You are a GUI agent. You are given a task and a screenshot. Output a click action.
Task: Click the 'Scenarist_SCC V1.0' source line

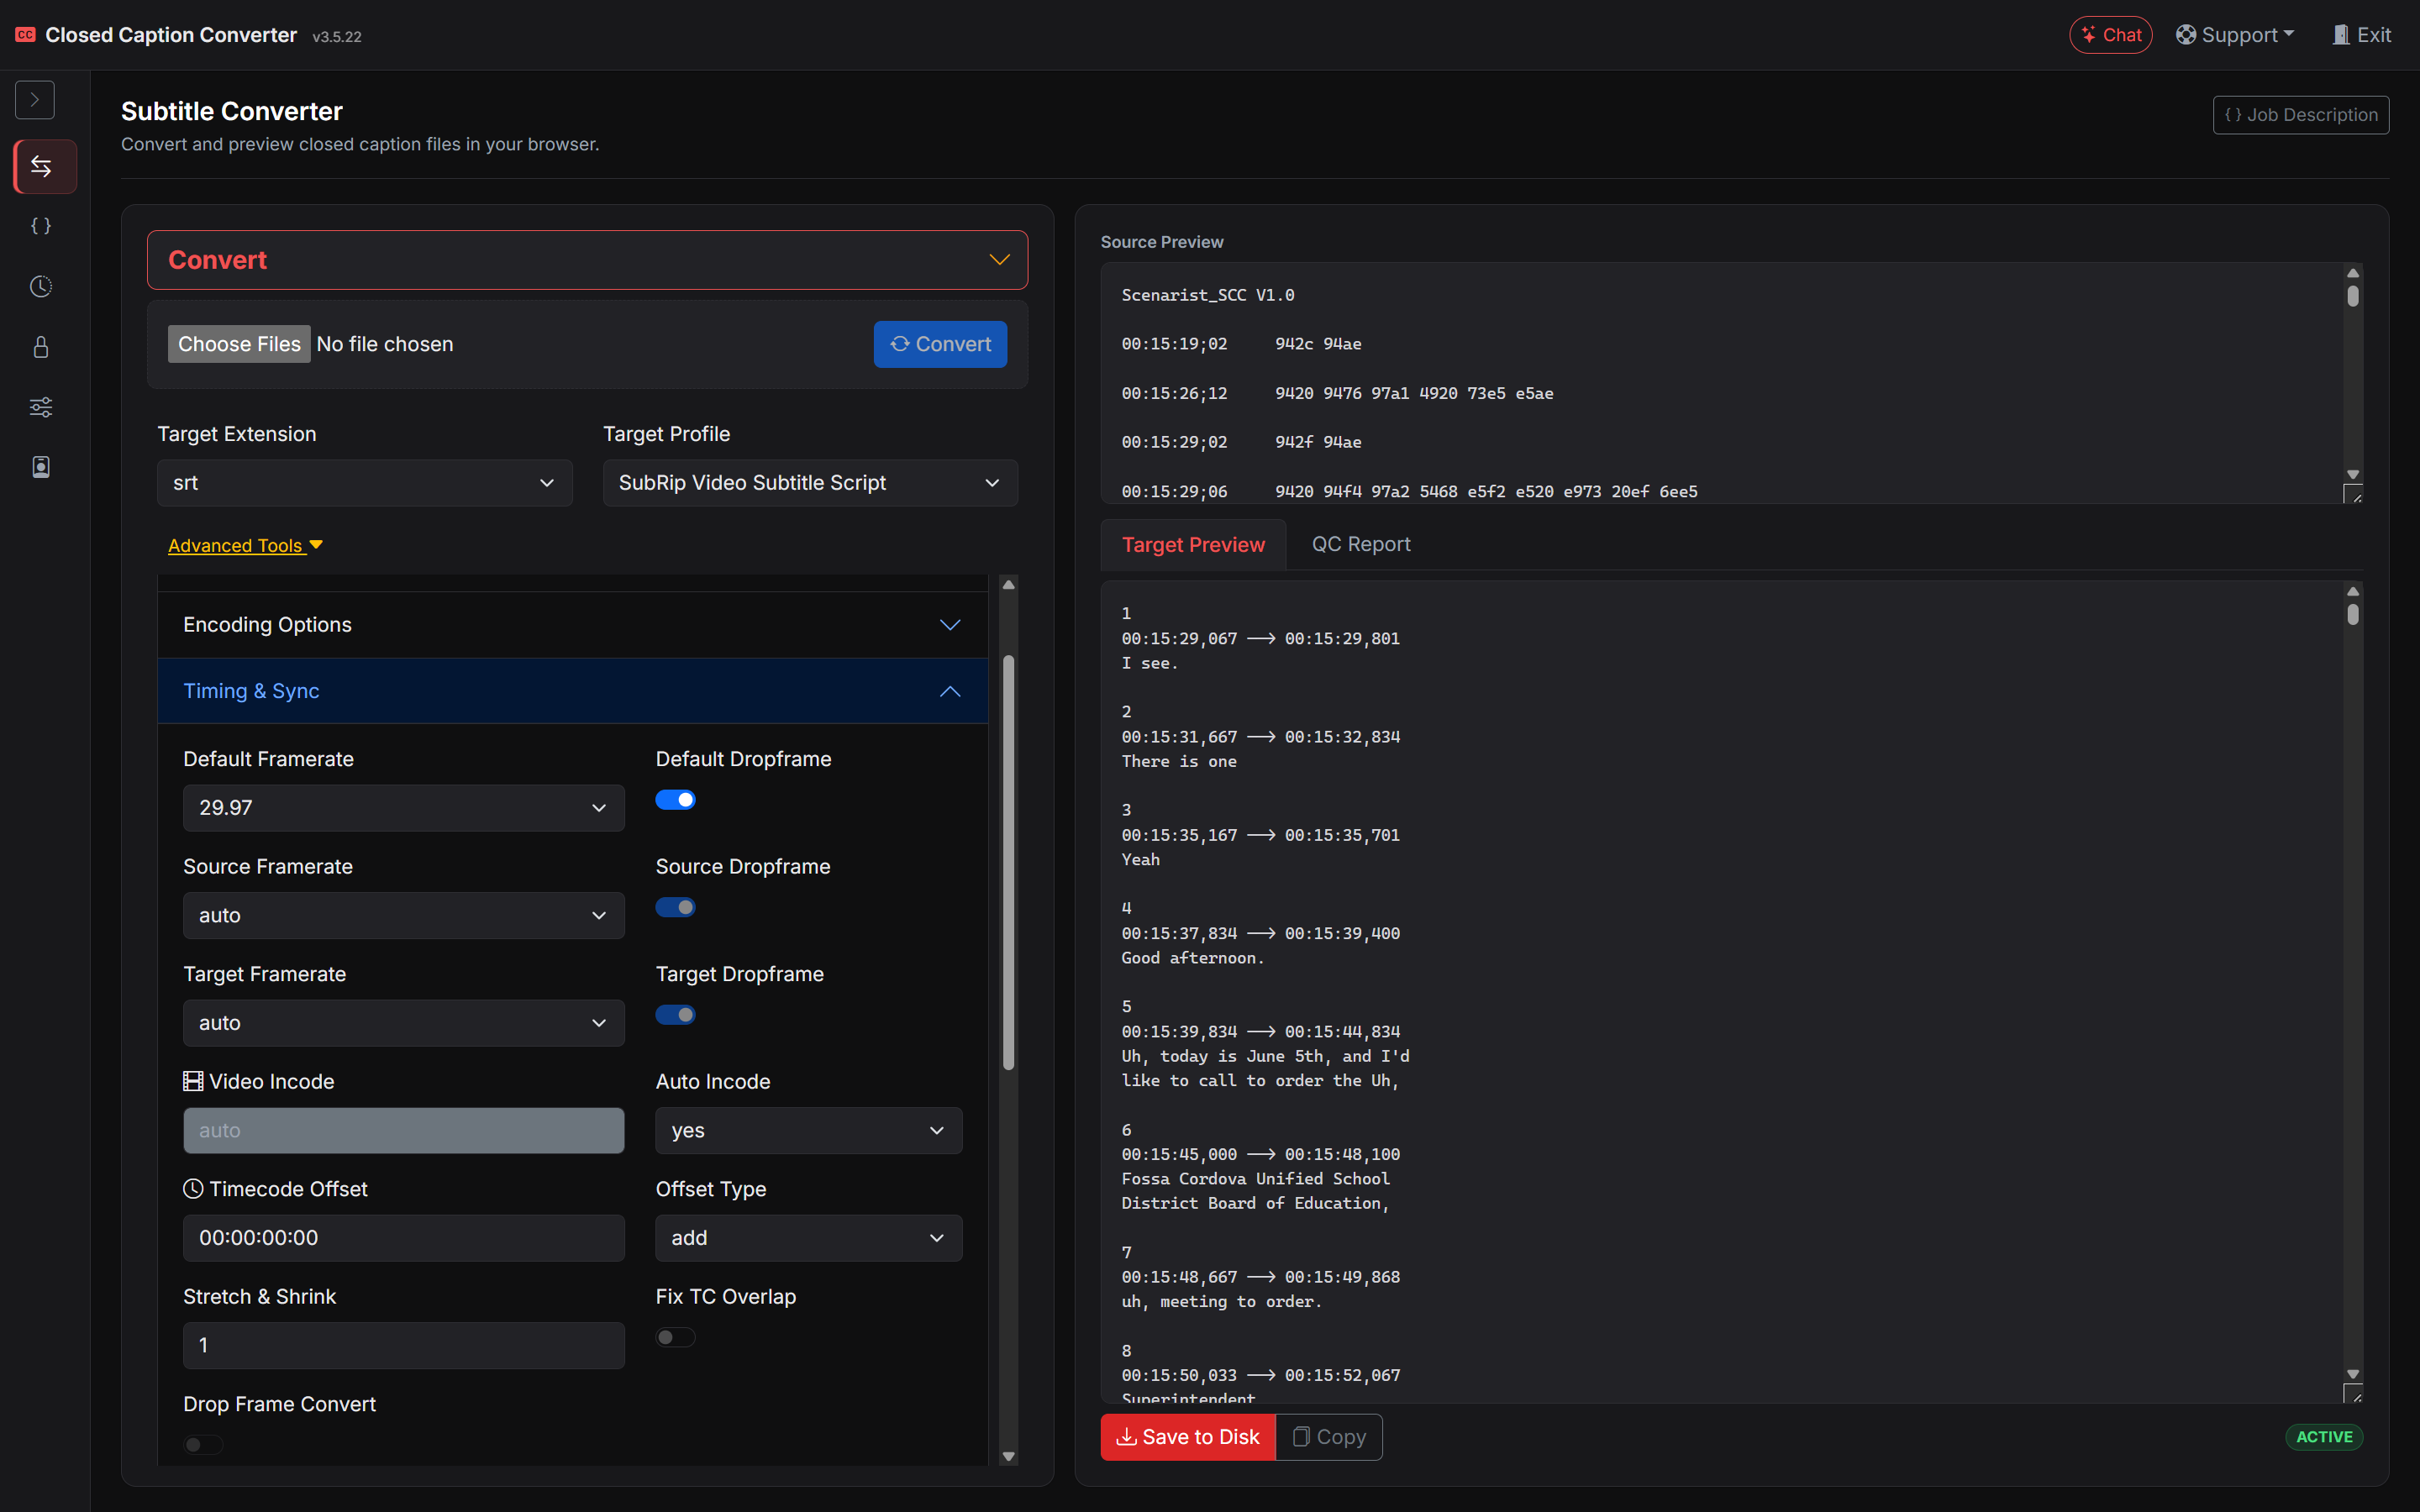[x=1208, y=295]
